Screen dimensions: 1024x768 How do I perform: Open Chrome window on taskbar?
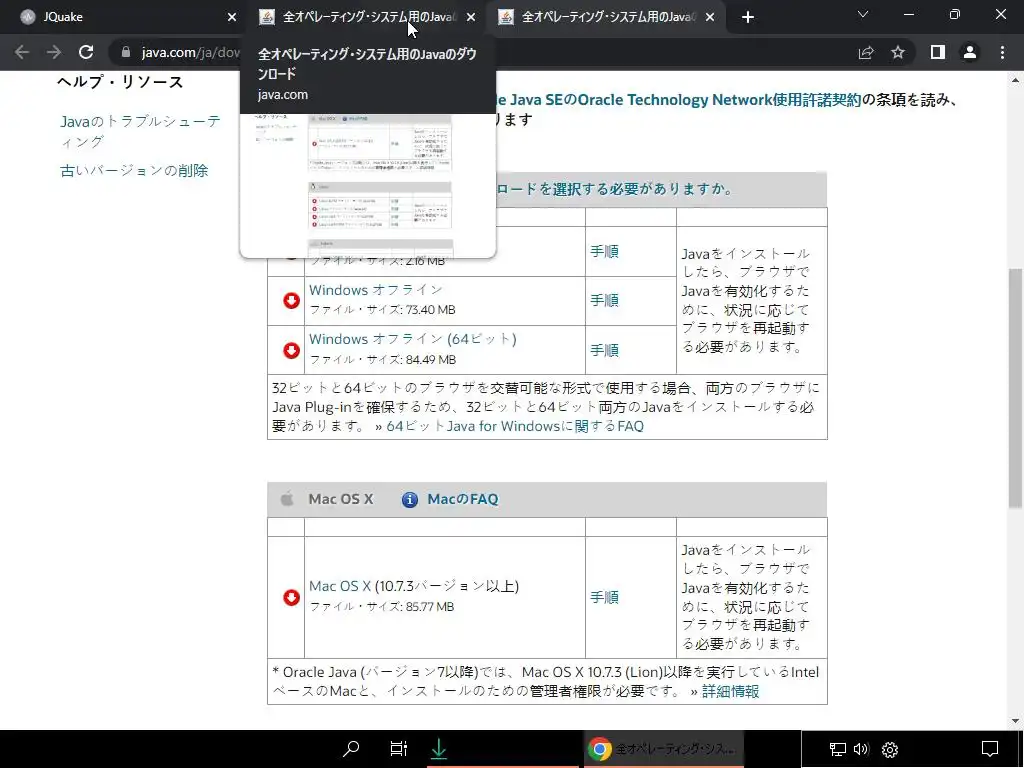click(x=662, y=748)
